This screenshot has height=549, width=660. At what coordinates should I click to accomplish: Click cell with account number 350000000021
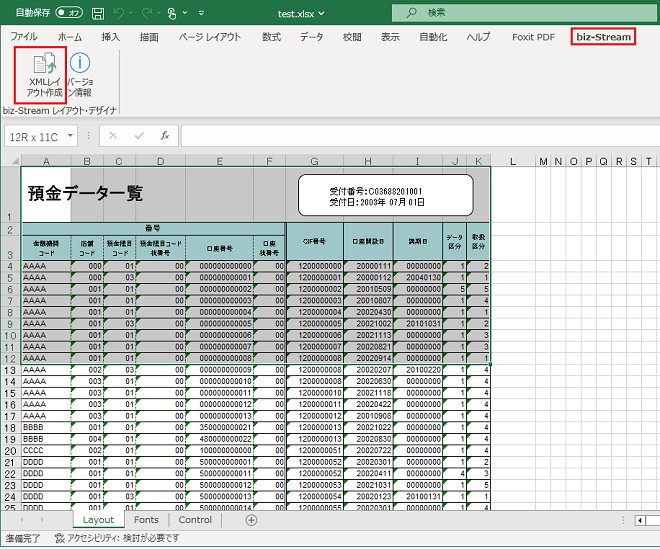219,427
